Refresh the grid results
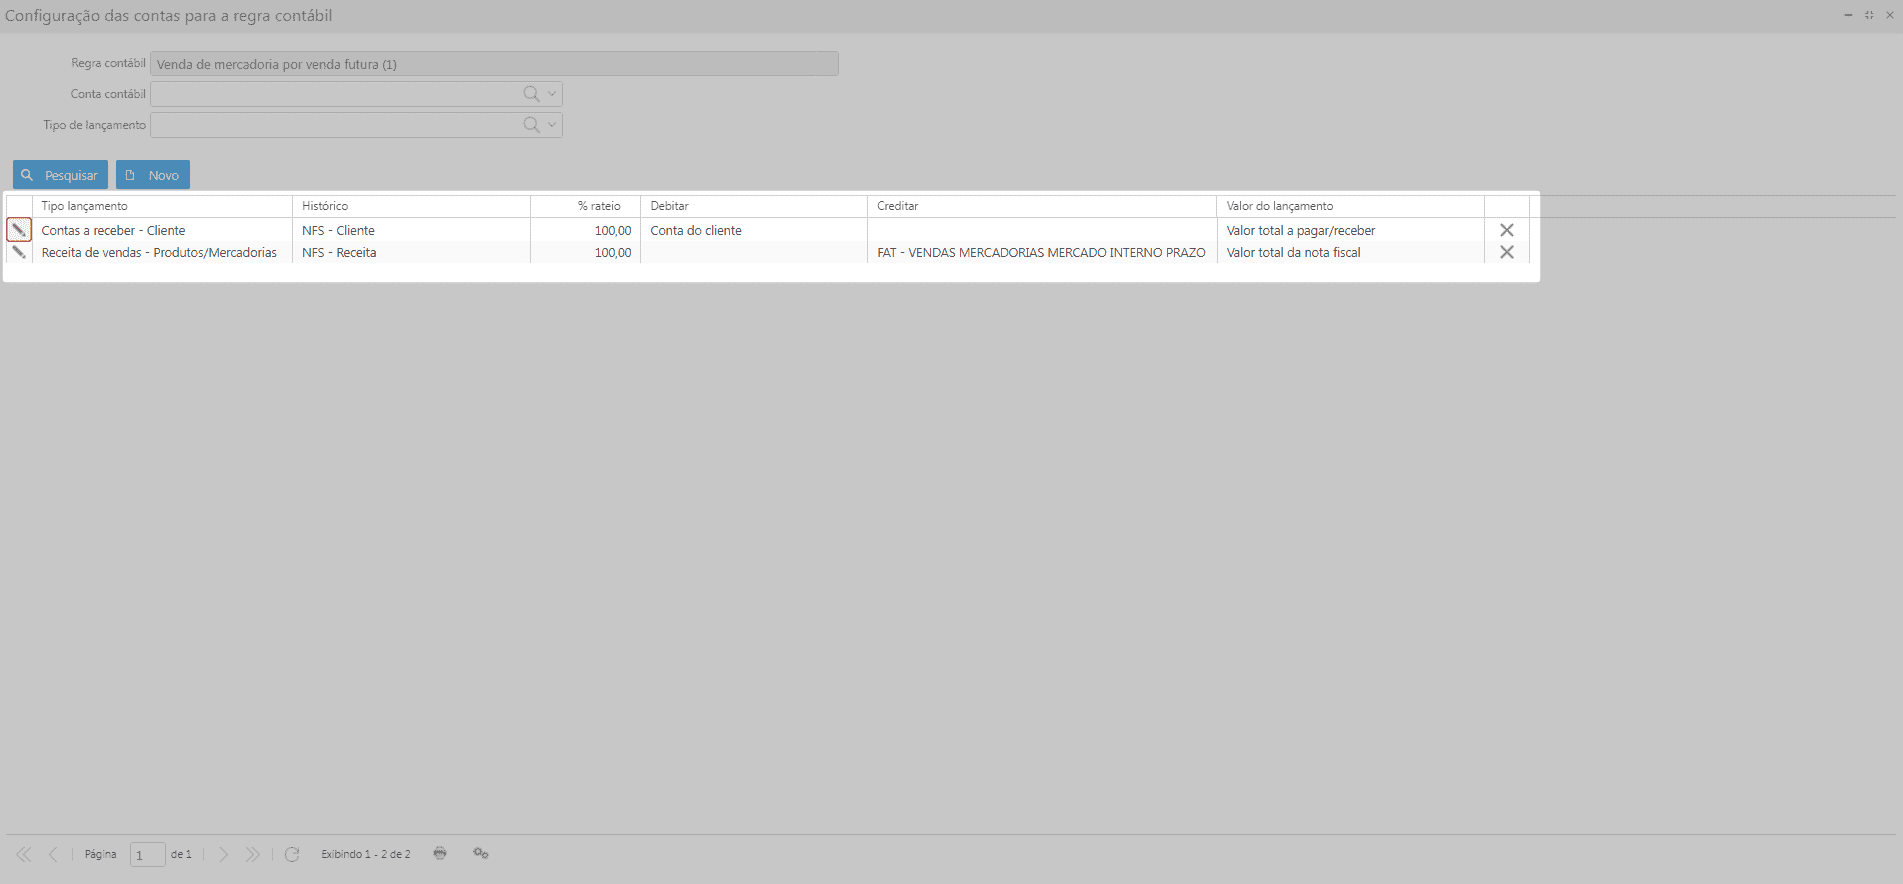The width and height of the screenshot is (1903, 884). [x=292, y=854]
